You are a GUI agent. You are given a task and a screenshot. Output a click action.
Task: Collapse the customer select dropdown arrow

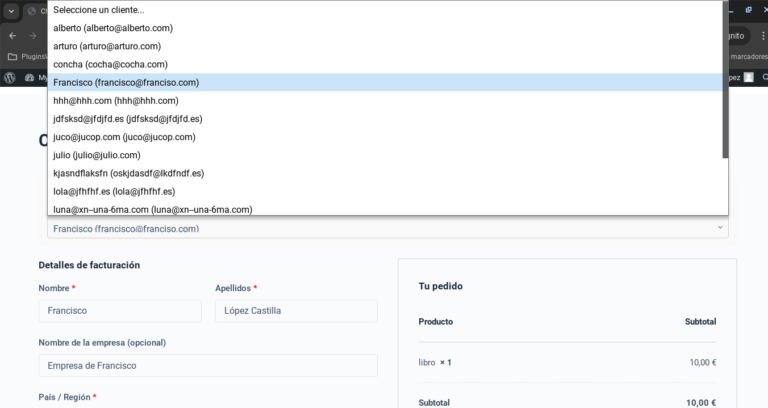point(720,227)
